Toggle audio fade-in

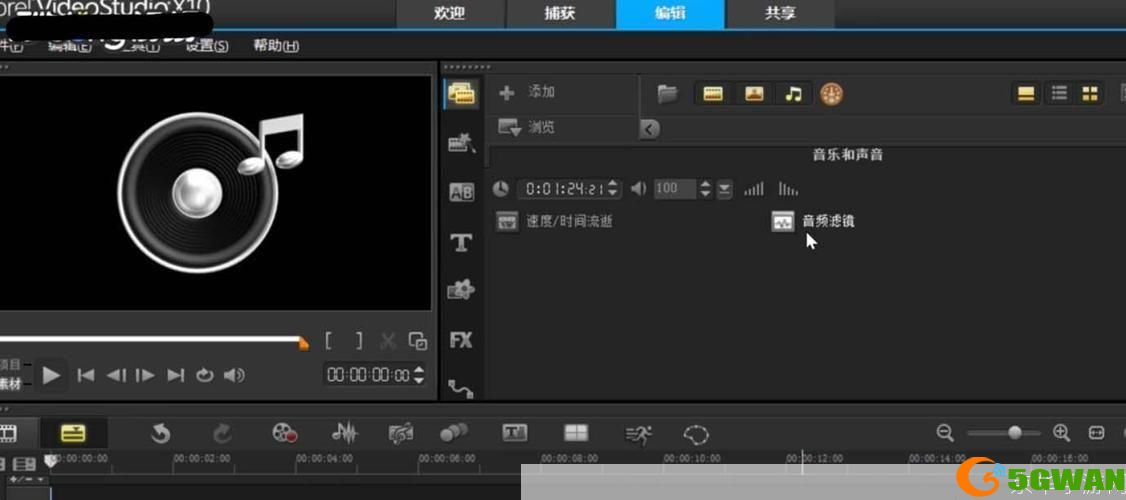(x=754, y=189)
